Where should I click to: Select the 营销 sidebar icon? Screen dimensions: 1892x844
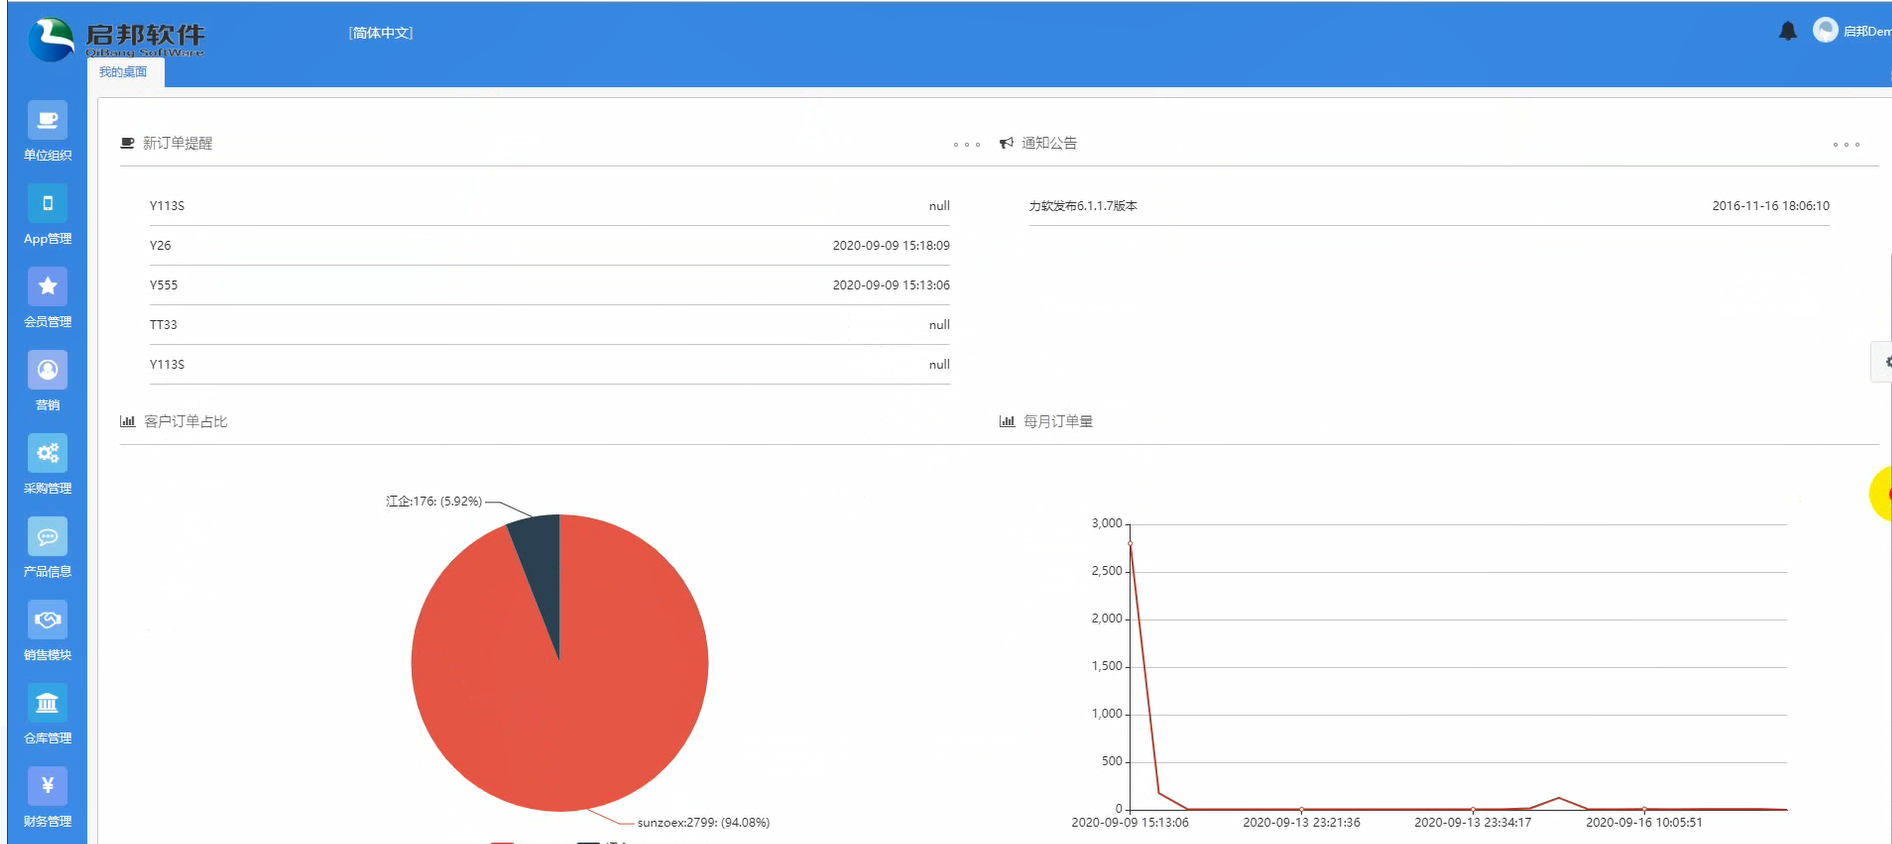coord(47,370)
